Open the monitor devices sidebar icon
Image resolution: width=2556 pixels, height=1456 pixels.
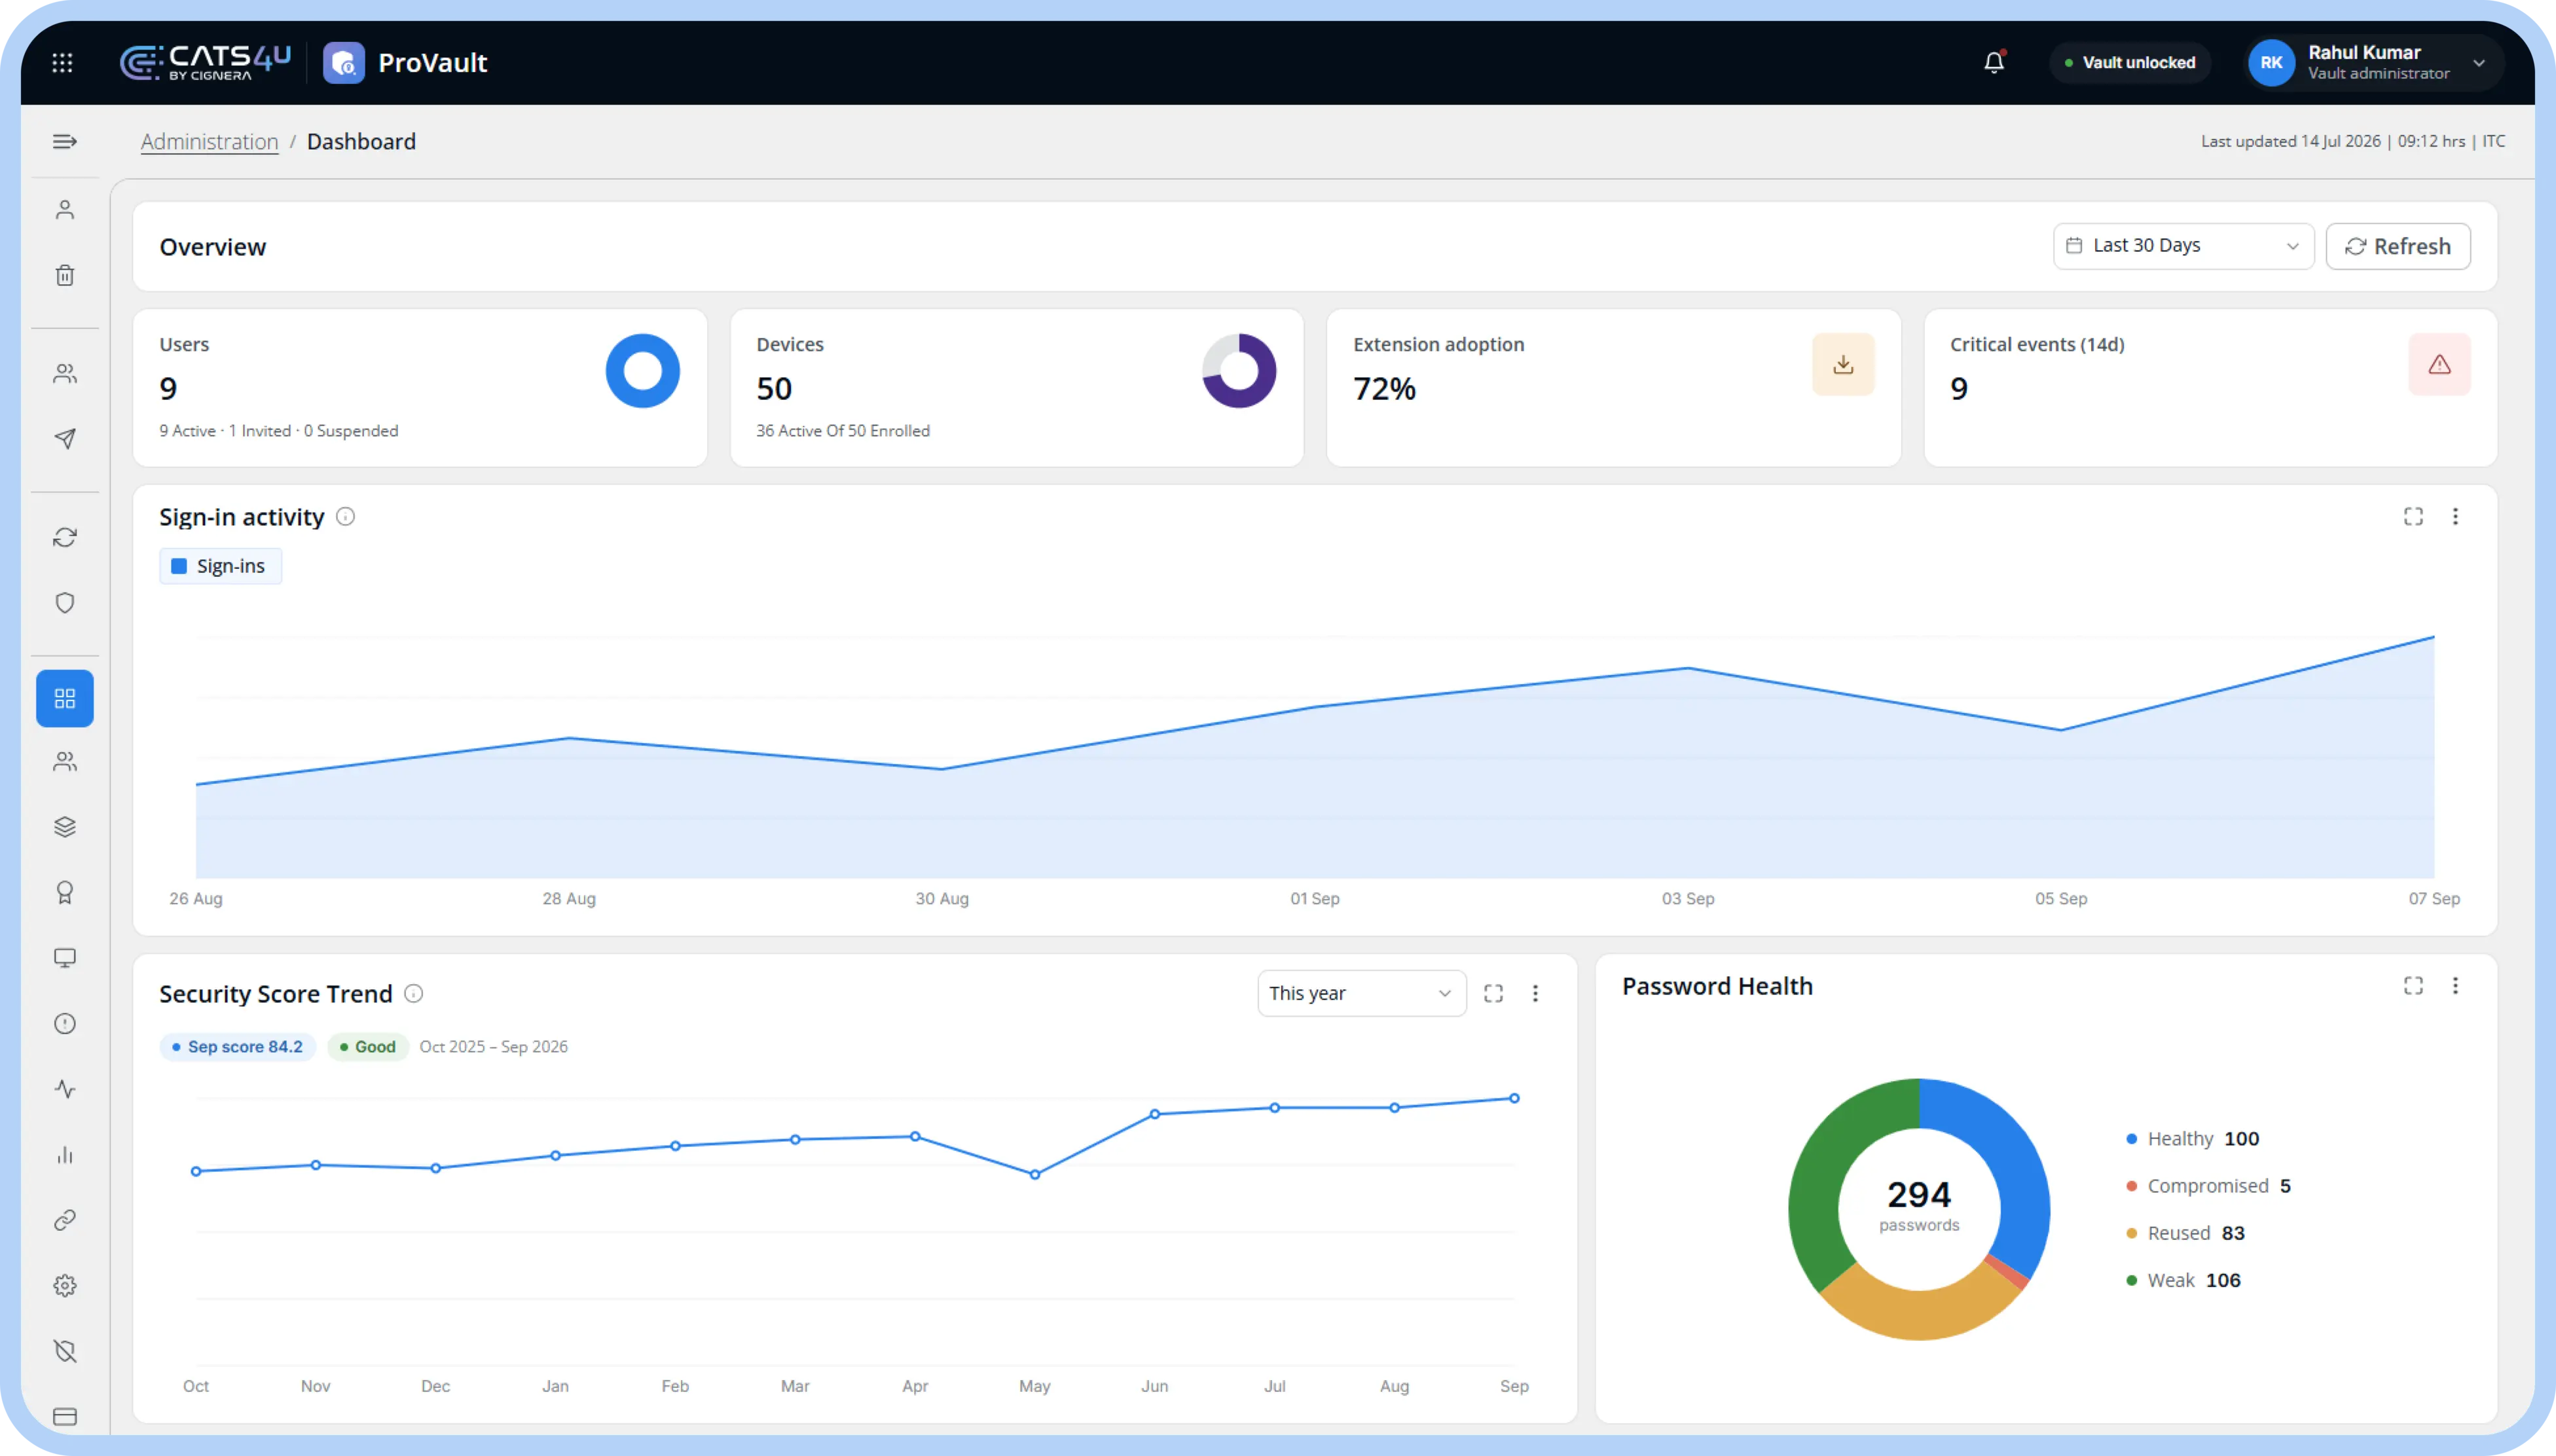pos(65,958)
